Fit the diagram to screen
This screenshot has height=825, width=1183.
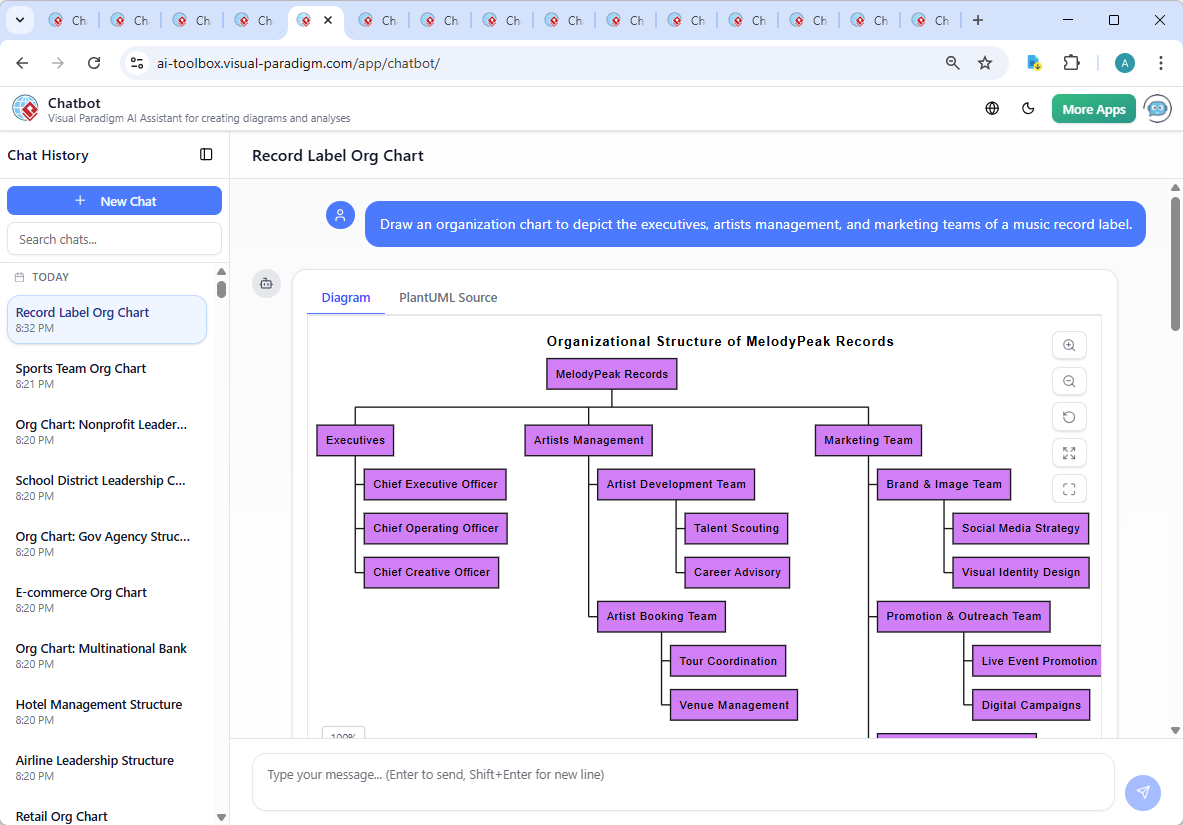pyautogui.click(x=1069, y=453)
